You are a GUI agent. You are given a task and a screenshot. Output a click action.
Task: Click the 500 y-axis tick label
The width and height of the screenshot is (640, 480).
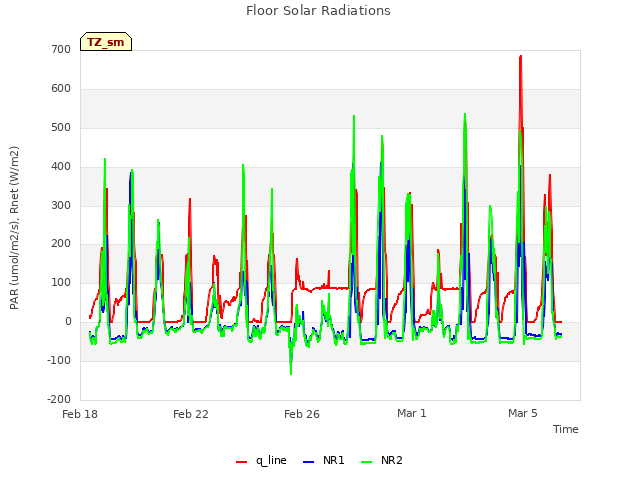tap(61, 127)
